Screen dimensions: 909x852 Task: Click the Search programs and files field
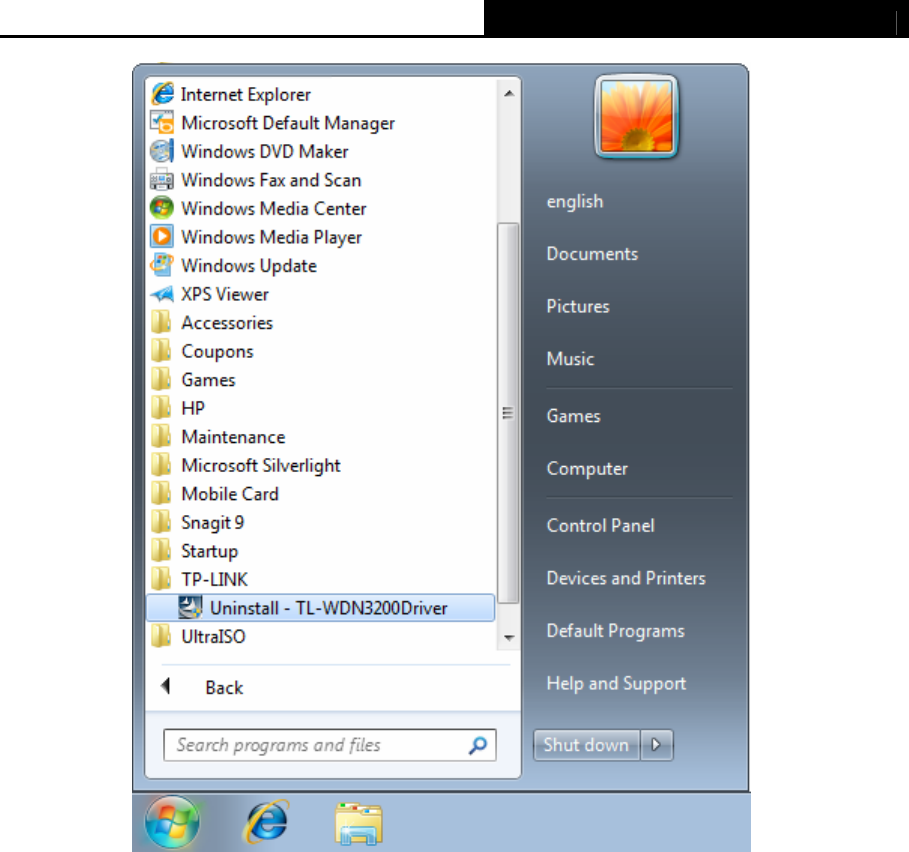coord(329,745)
